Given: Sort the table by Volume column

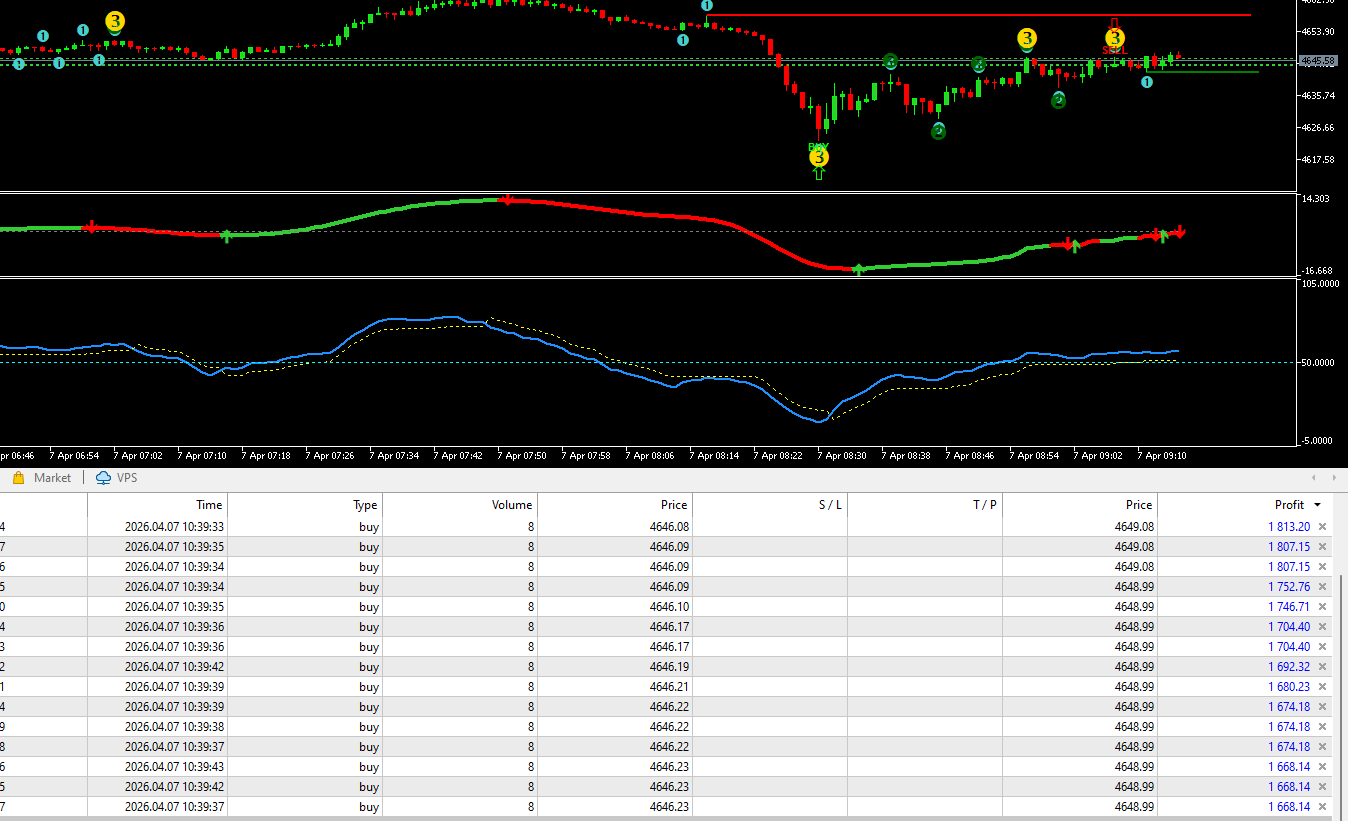Looking at the screenshot, I should click(511, 505).
